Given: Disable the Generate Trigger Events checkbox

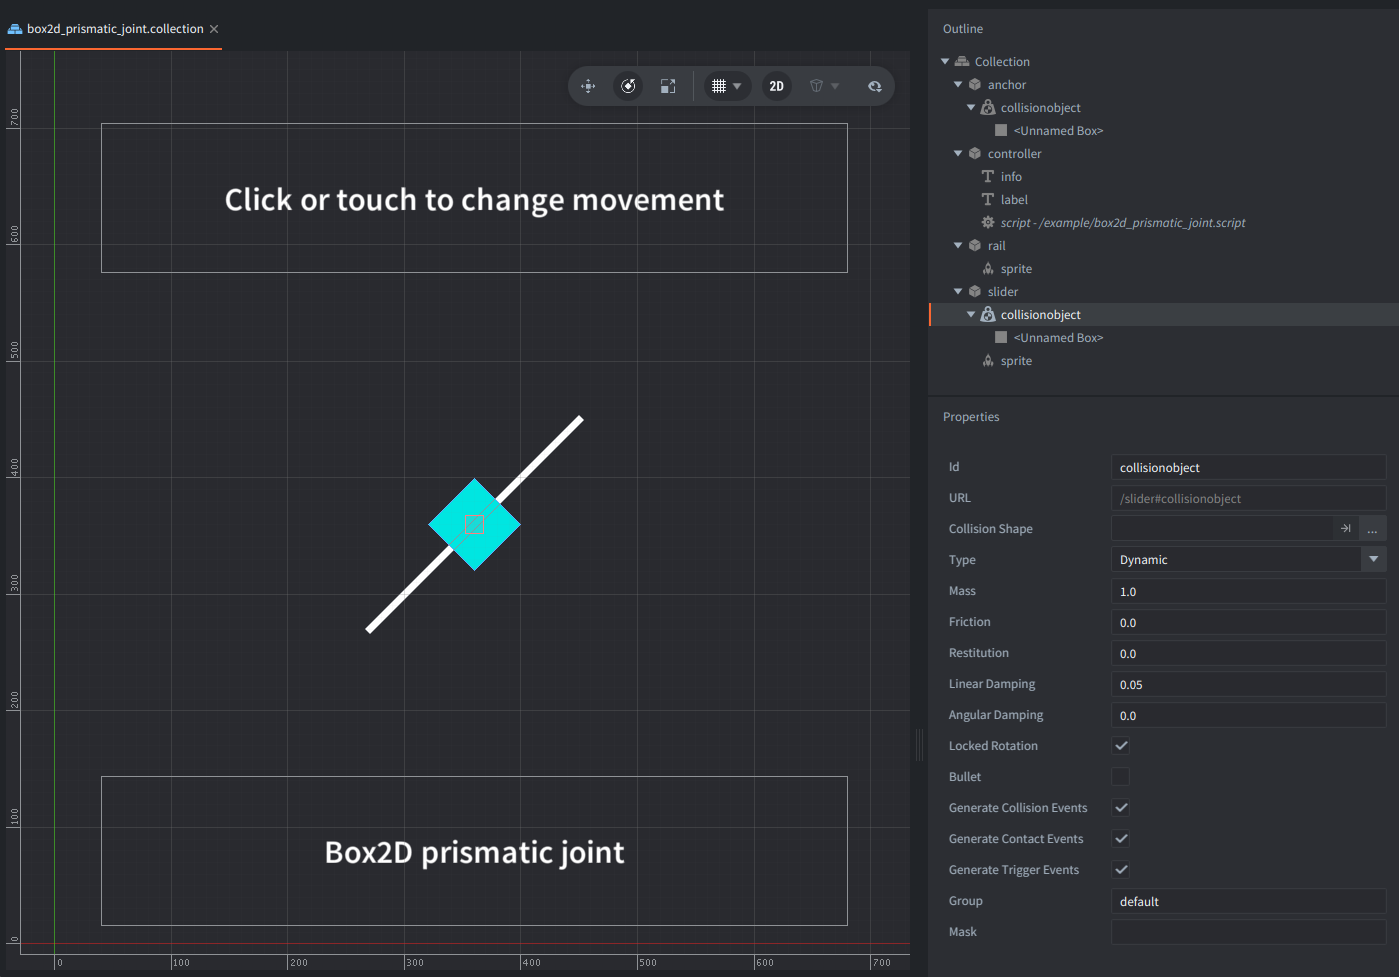Looking at the screenshot, I should click(1121, 870).
